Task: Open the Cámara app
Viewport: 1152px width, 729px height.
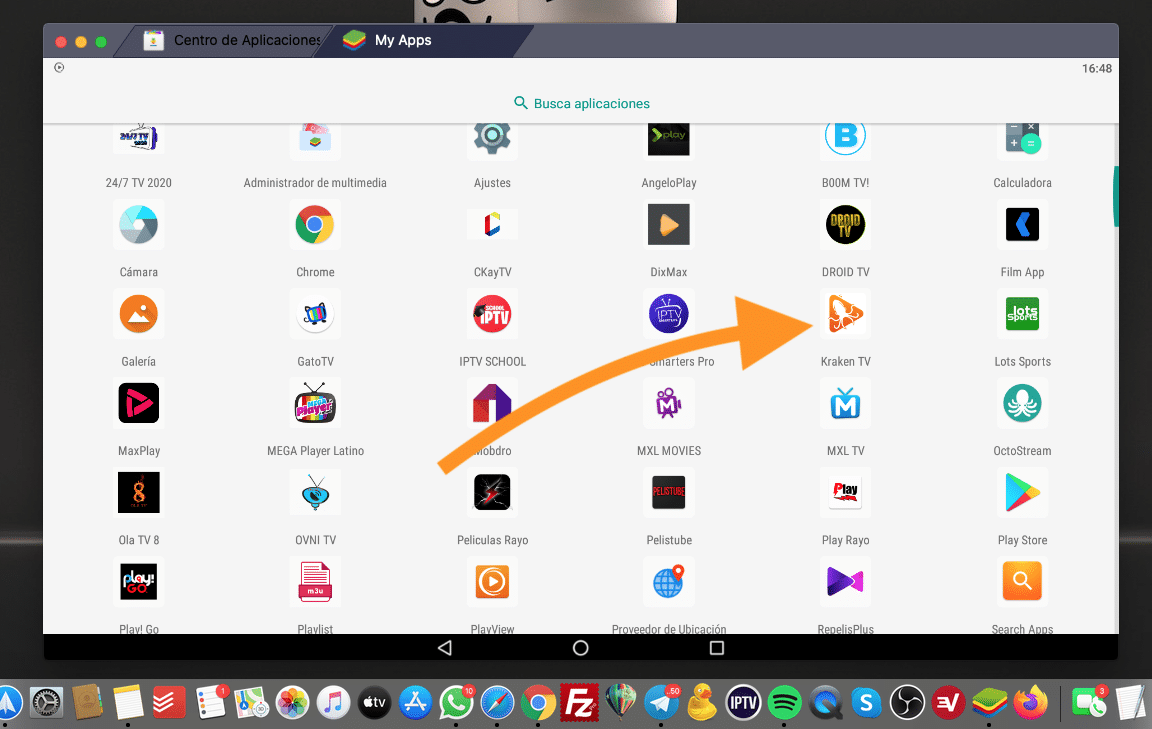Action: pos(138,225)
